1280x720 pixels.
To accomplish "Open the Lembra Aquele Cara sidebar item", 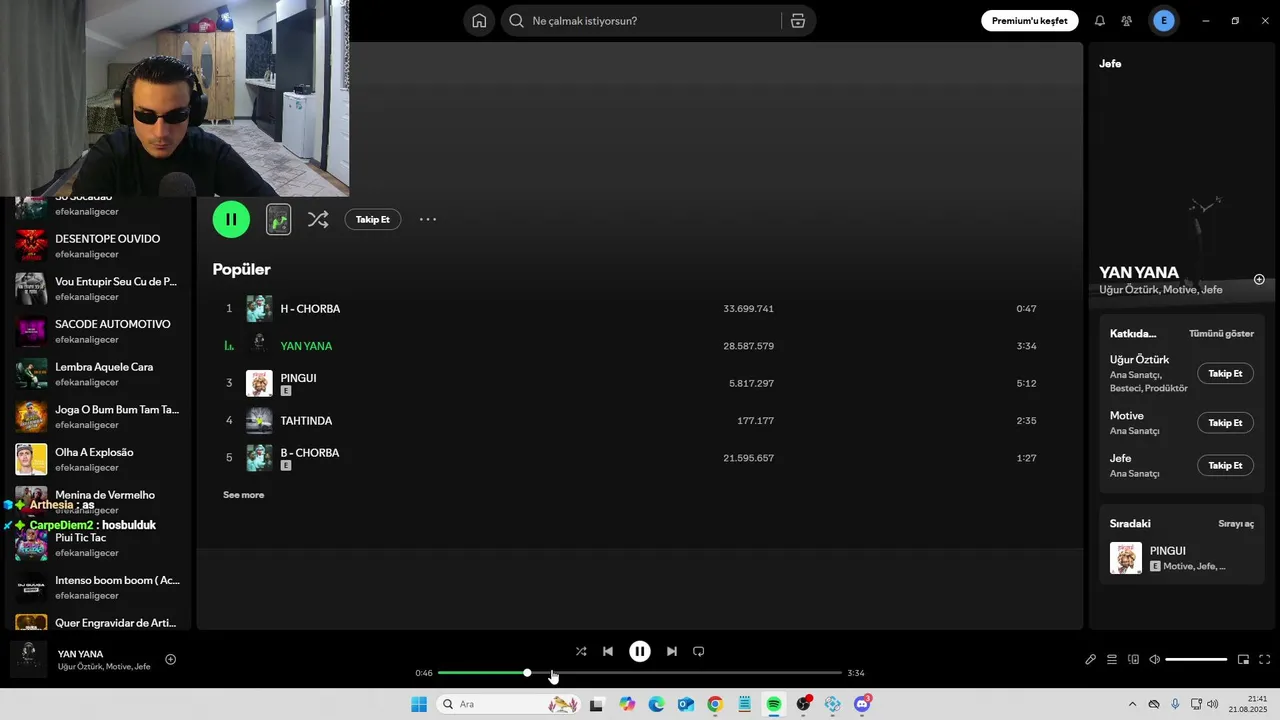I will (x=98, y=374).
